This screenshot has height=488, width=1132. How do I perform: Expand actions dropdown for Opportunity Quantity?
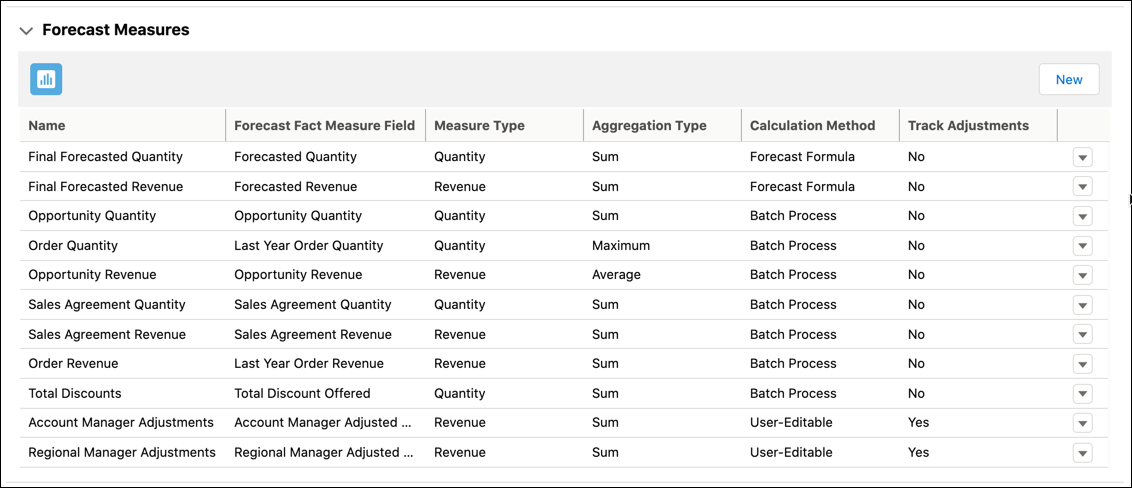pyautogui.click(x=1082, y=216)
